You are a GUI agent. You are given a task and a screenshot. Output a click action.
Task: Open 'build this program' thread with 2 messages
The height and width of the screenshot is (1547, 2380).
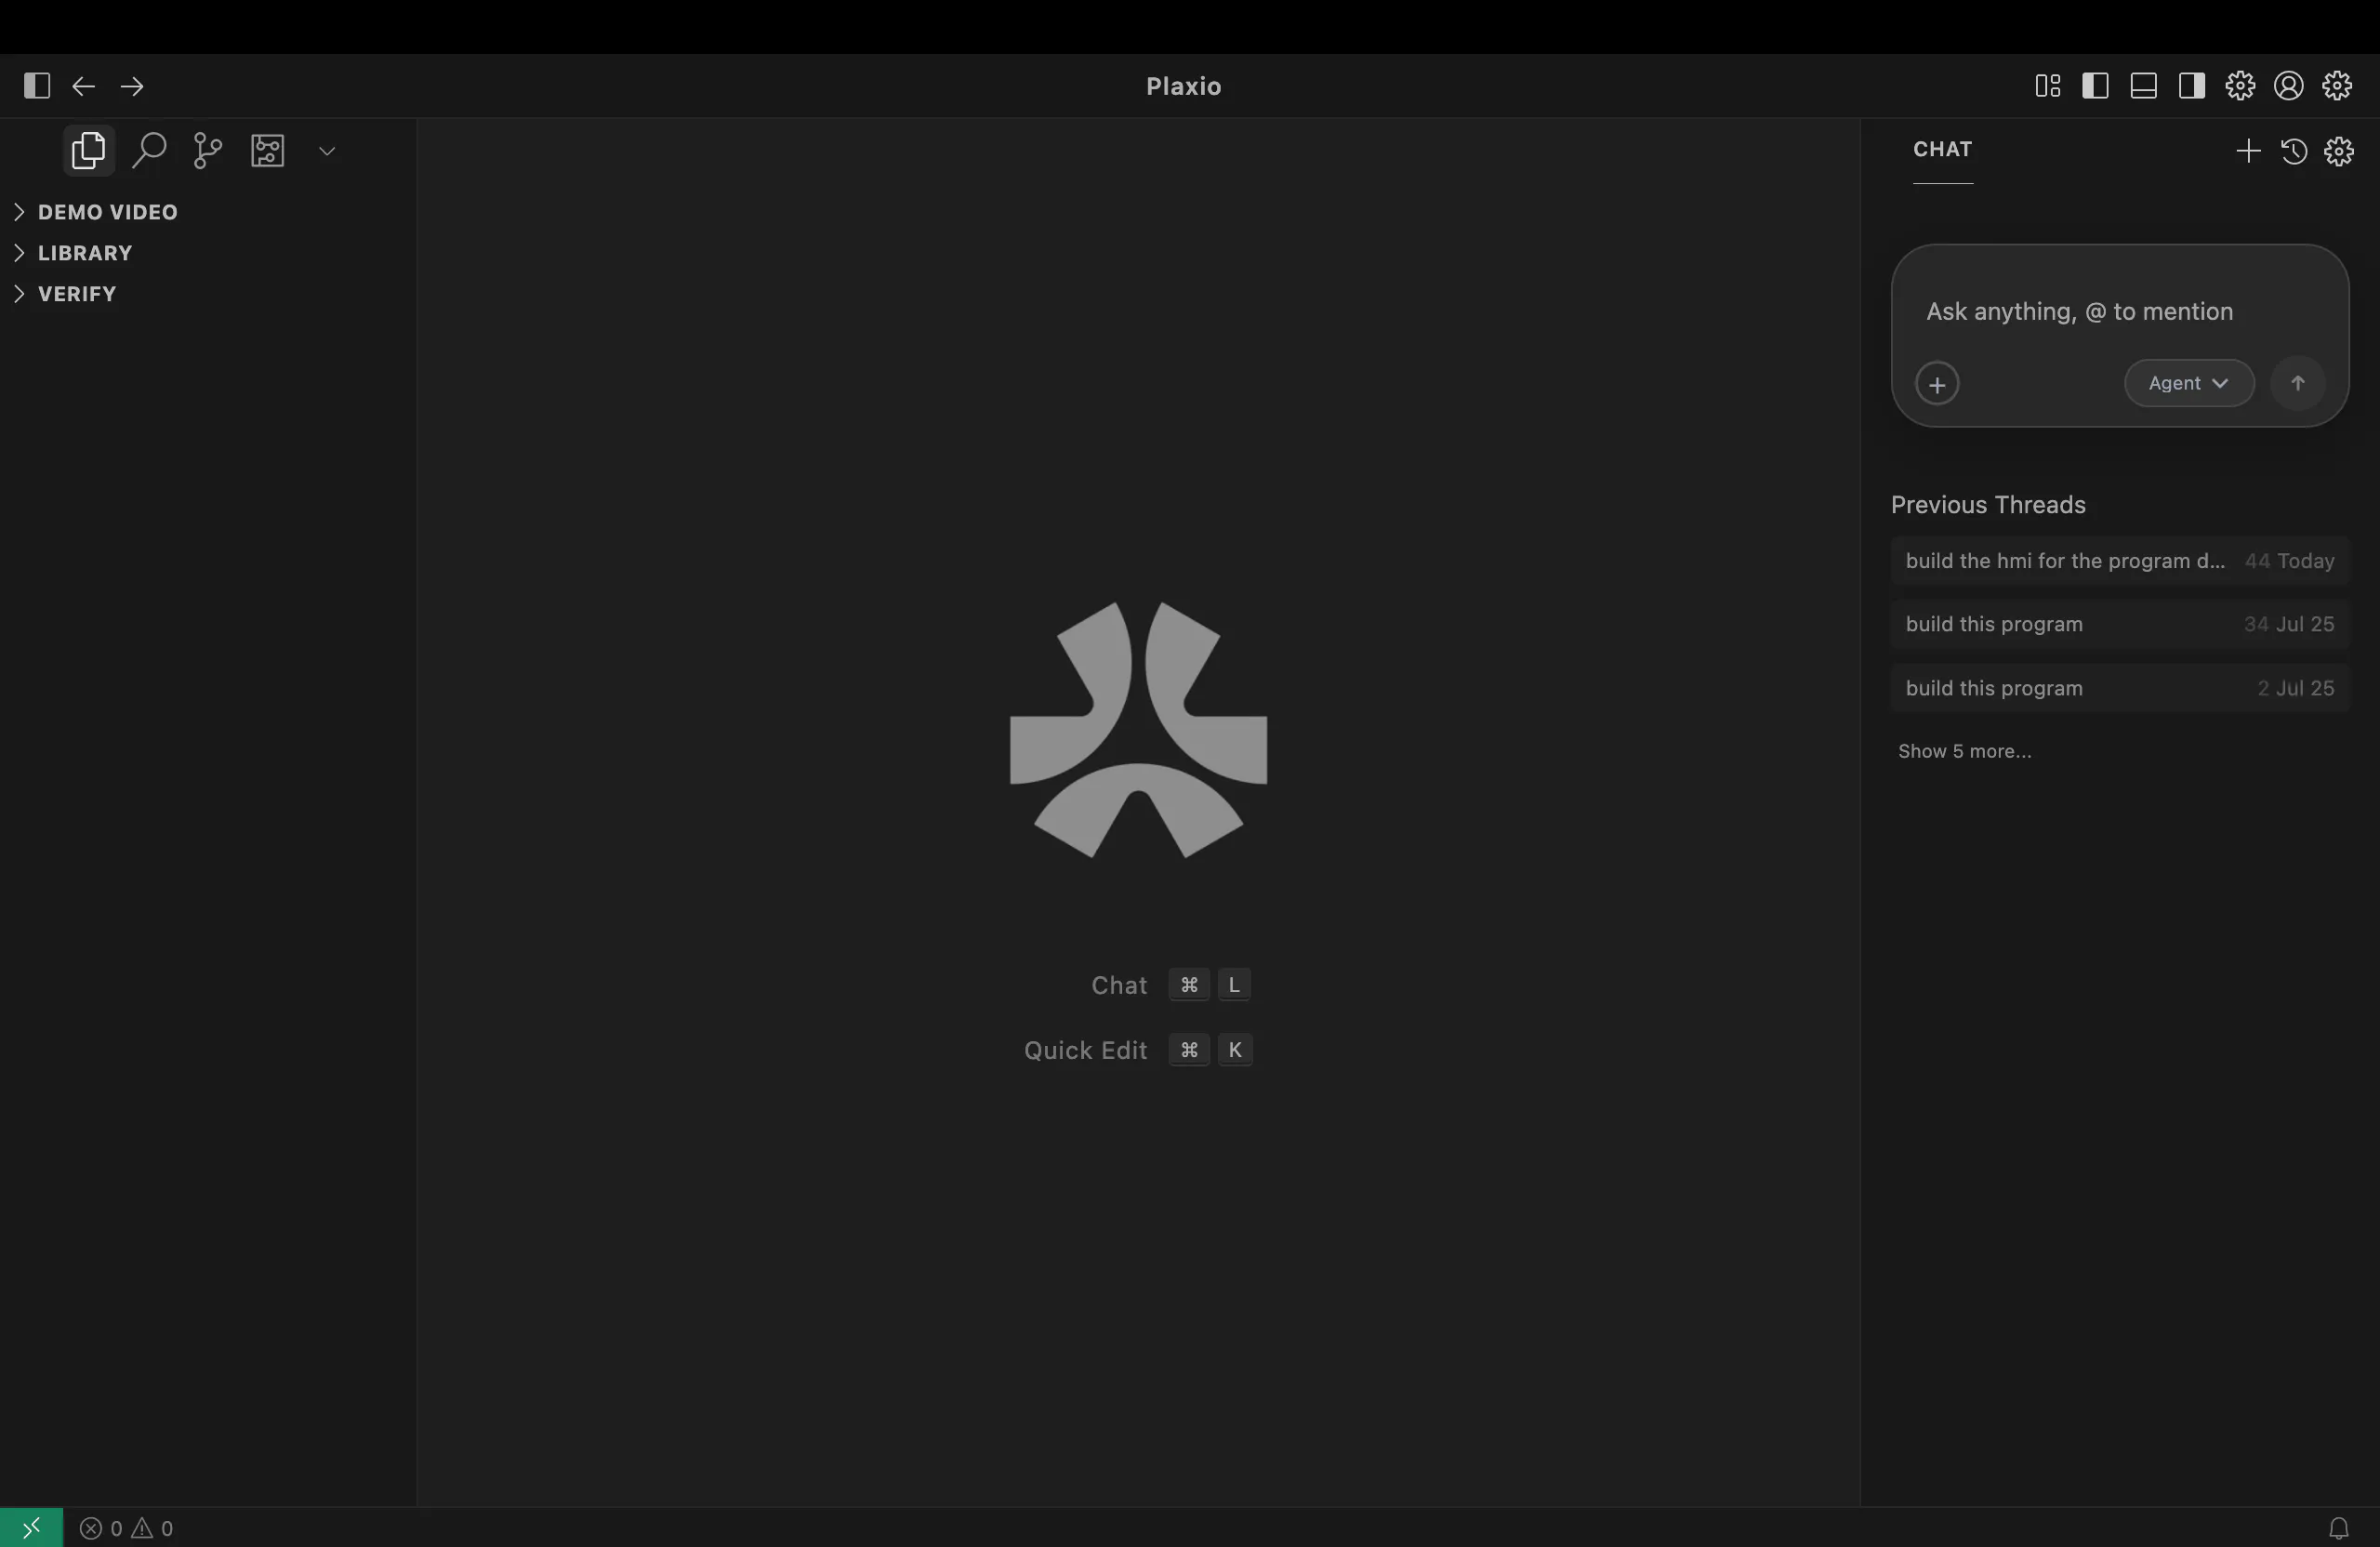tap(2120, 688)
